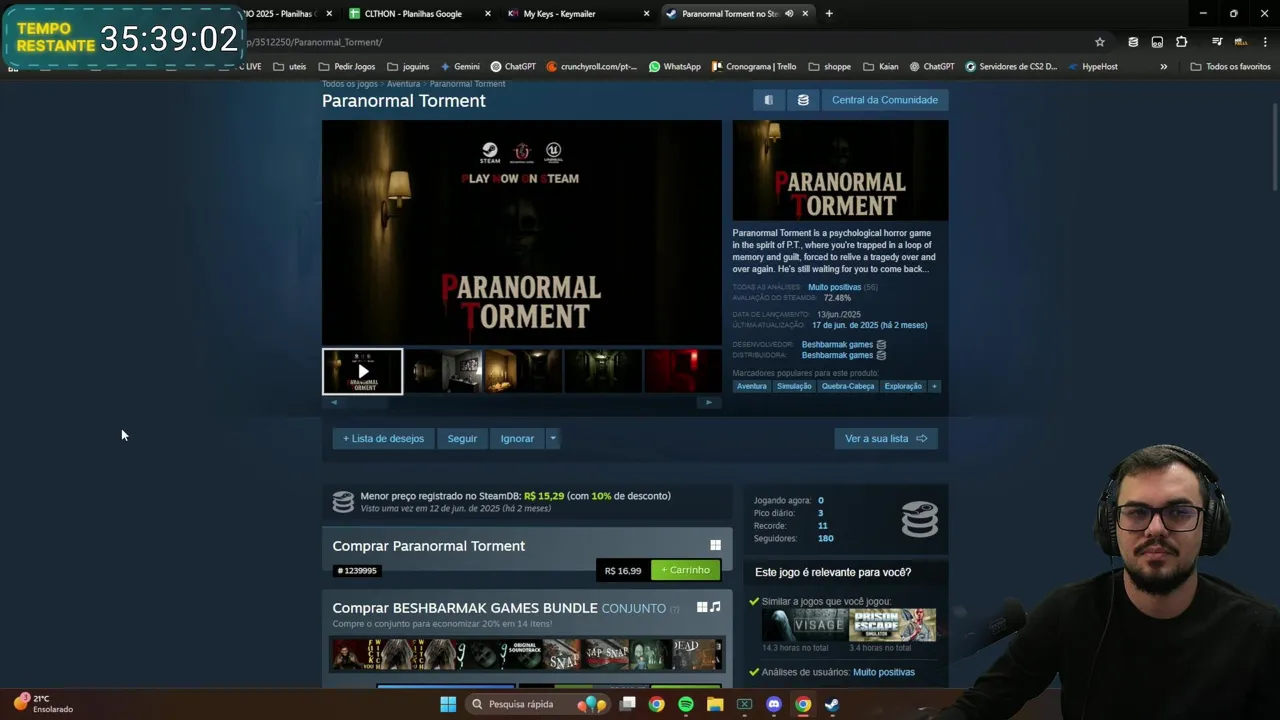Switch to CLTHON - Planilhas Google tab
This screenshot has width=1280, height=720.
[x=413, y=14]
